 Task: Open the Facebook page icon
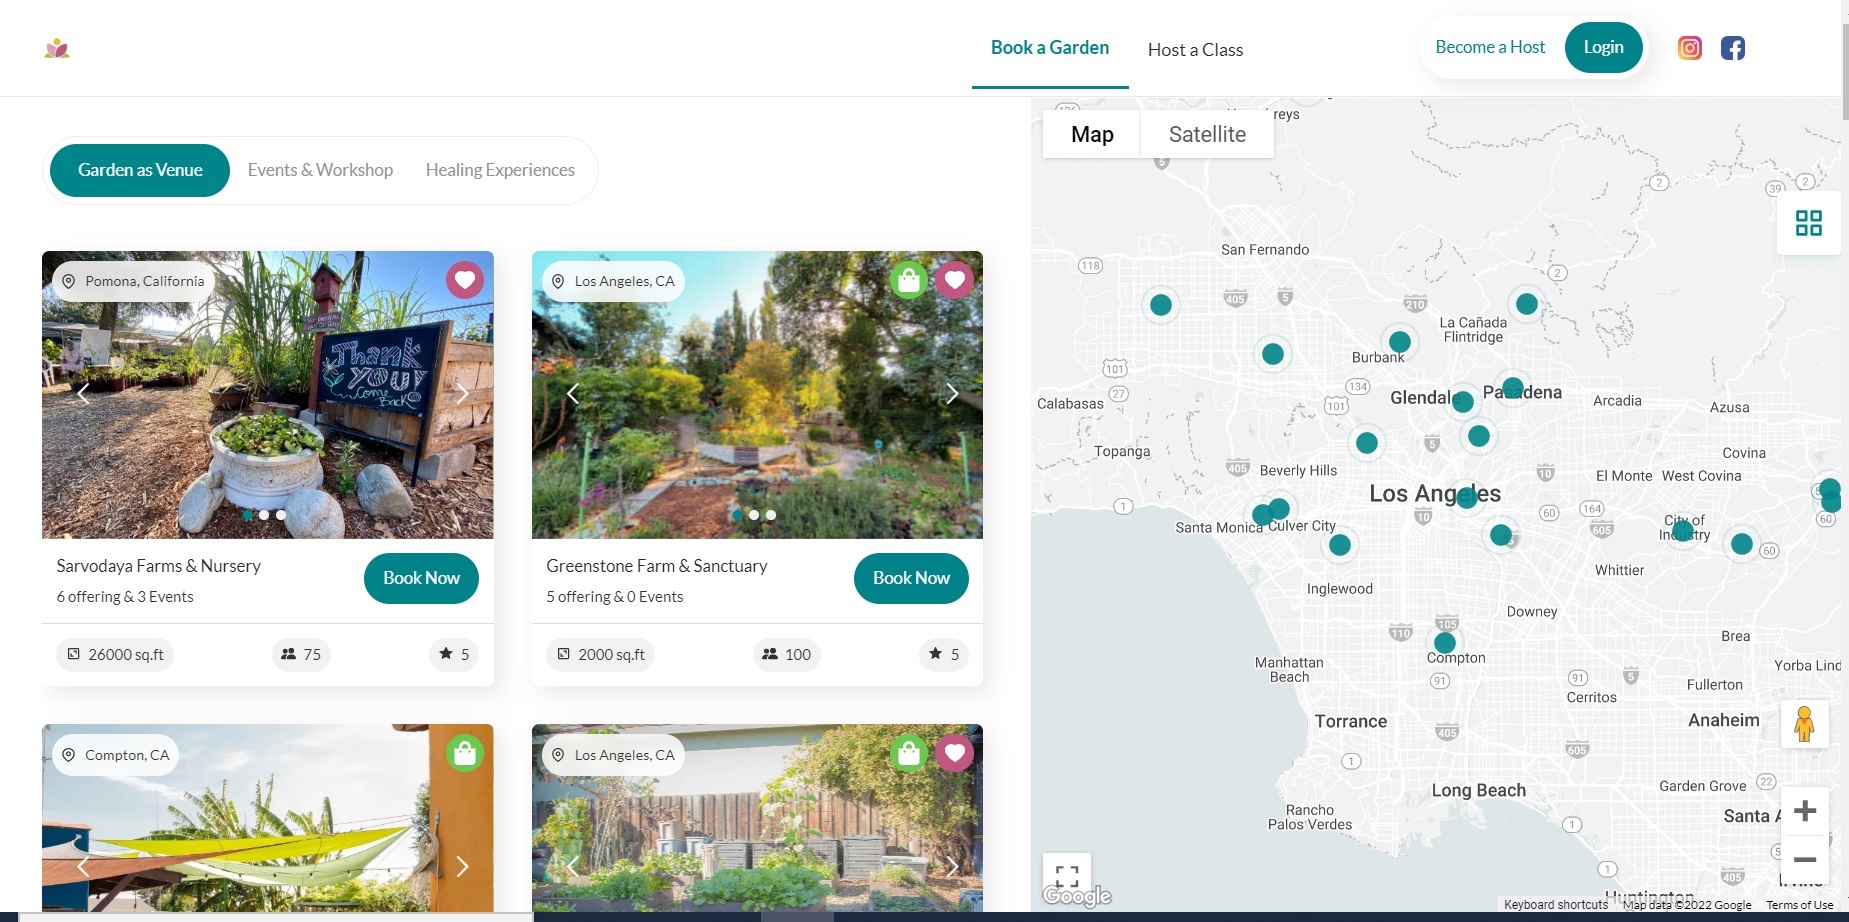pos(1732,48)
